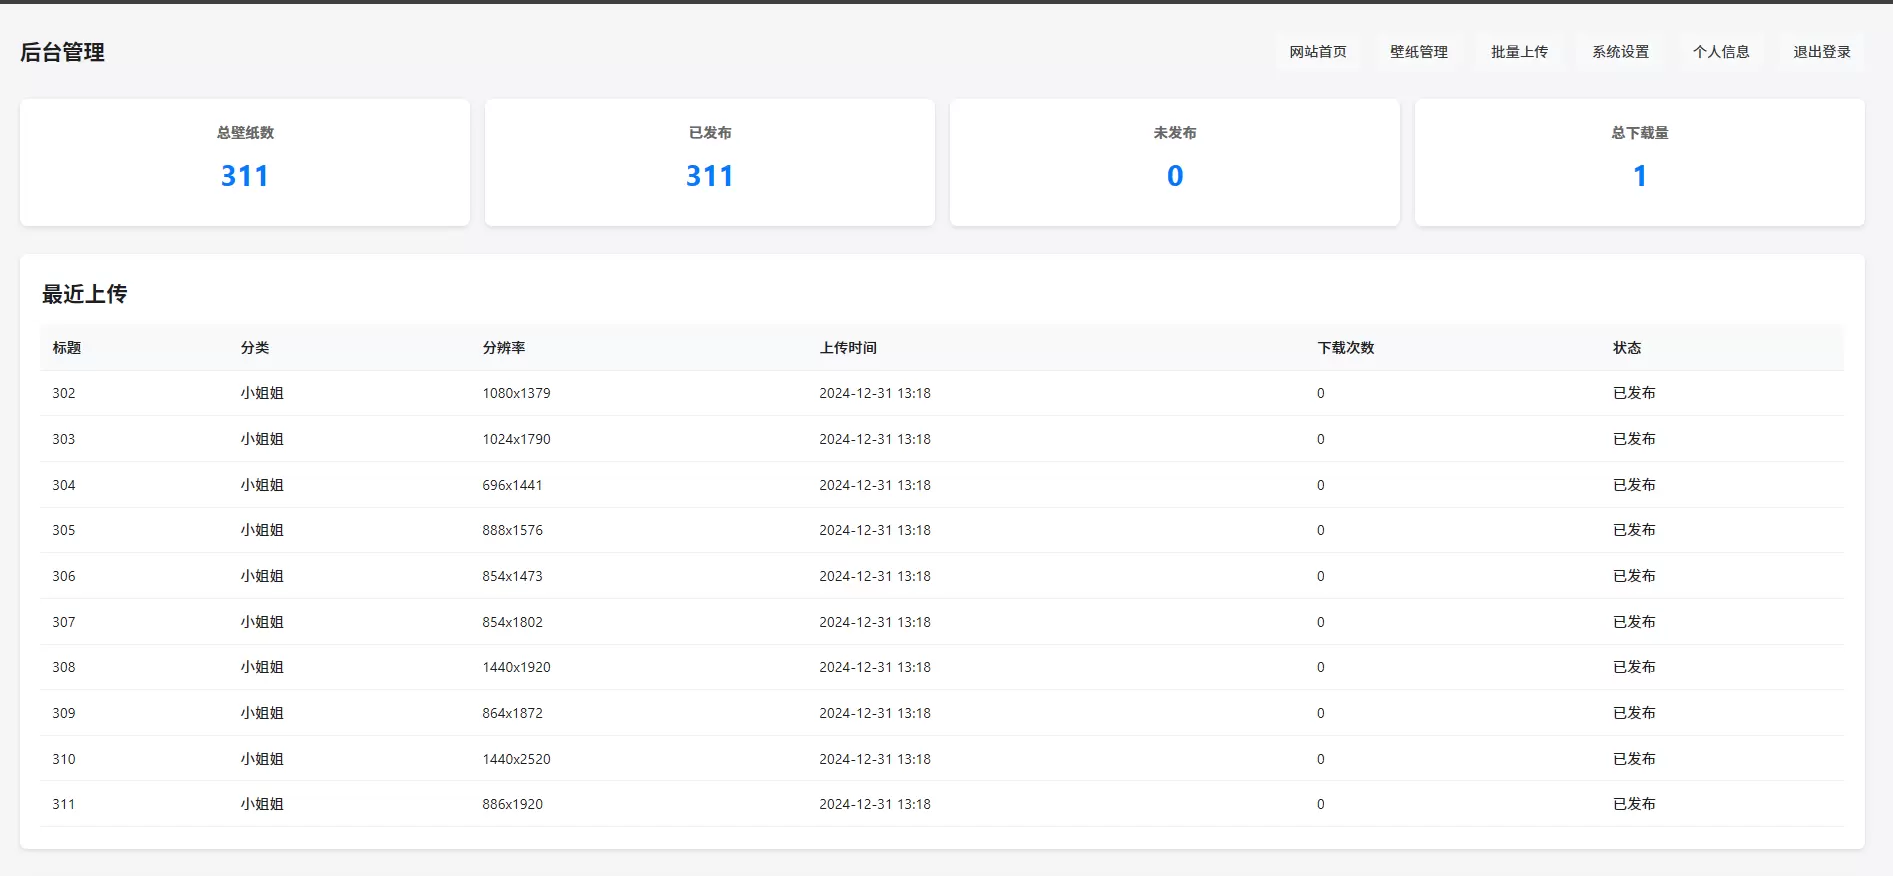This screenshot has height=876, width=1893.
Task: Click the 分辨率 column header
Action: [x=504, y=348]
